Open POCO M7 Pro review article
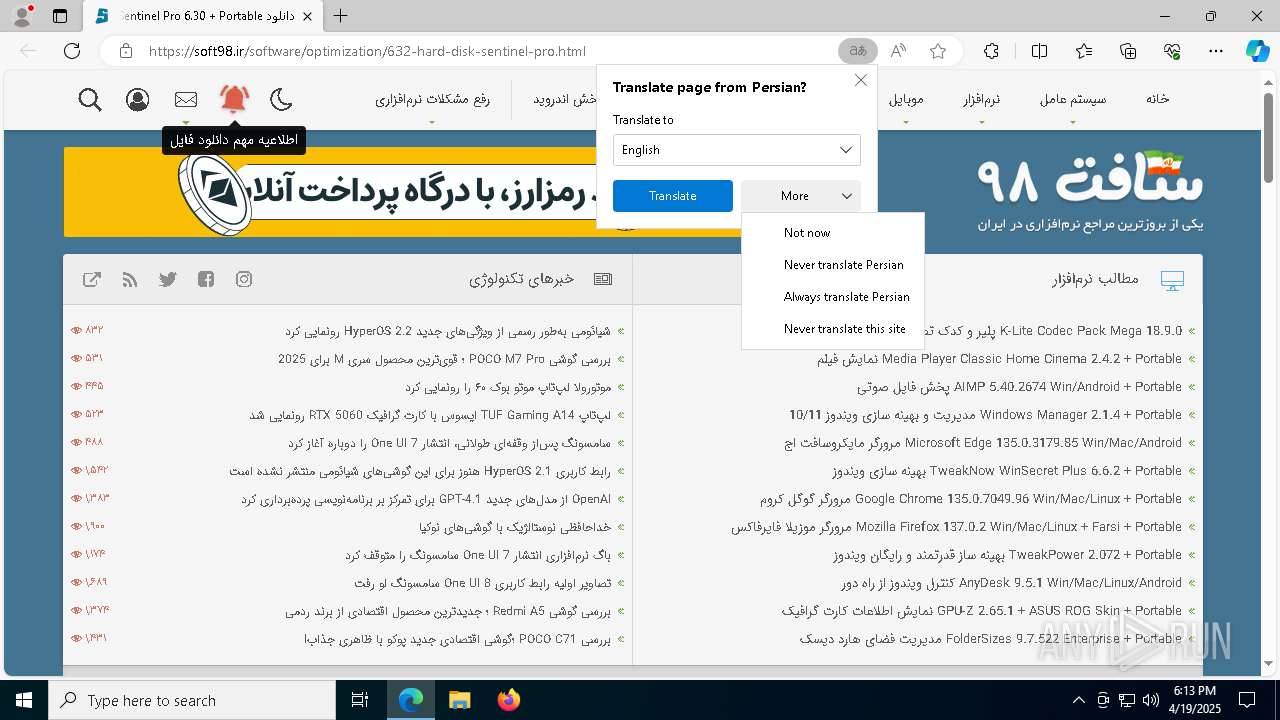1280x720 pixels. click(x=444, y=358)
